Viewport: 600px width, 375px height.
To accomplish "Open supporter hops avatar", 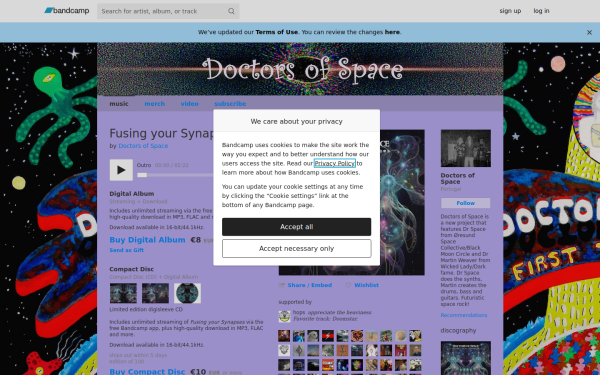I will pyautogui.click(x=284, y=316).
